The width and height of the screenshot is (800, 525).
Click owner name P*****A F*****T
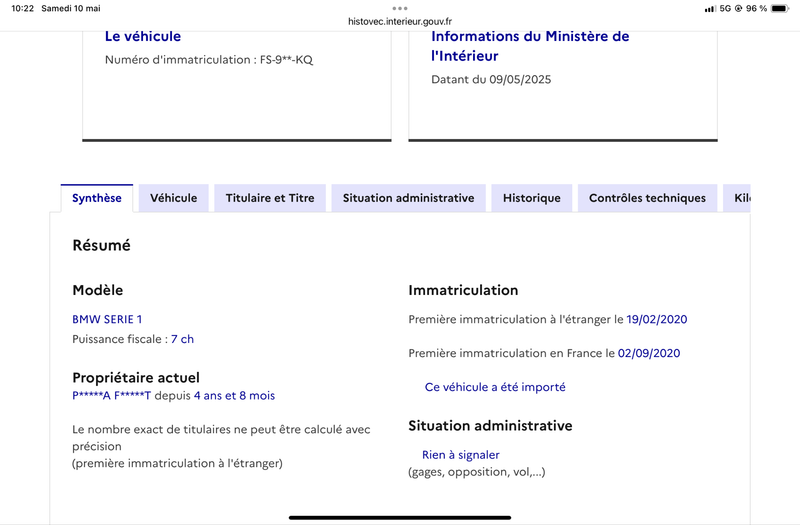click(112, 396)
